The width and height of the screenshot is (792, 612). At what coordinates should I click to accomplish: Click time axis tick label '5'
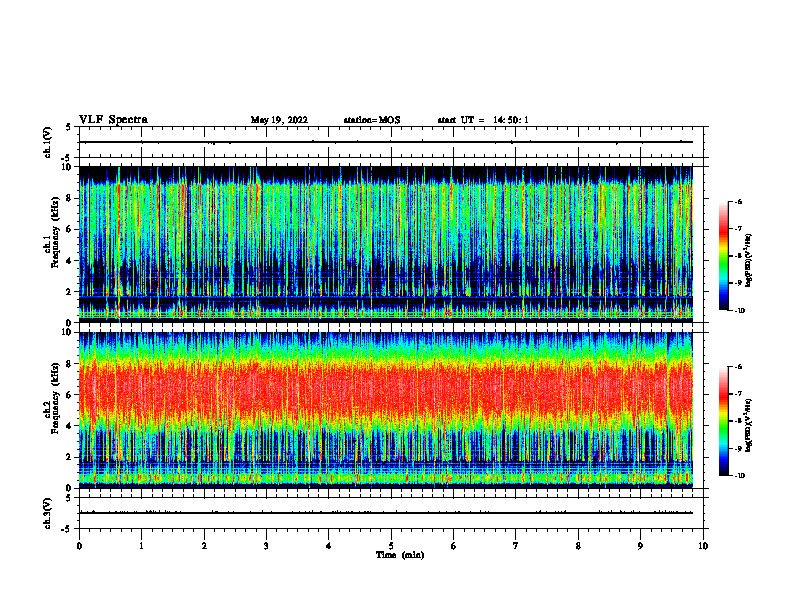[391, 546]
